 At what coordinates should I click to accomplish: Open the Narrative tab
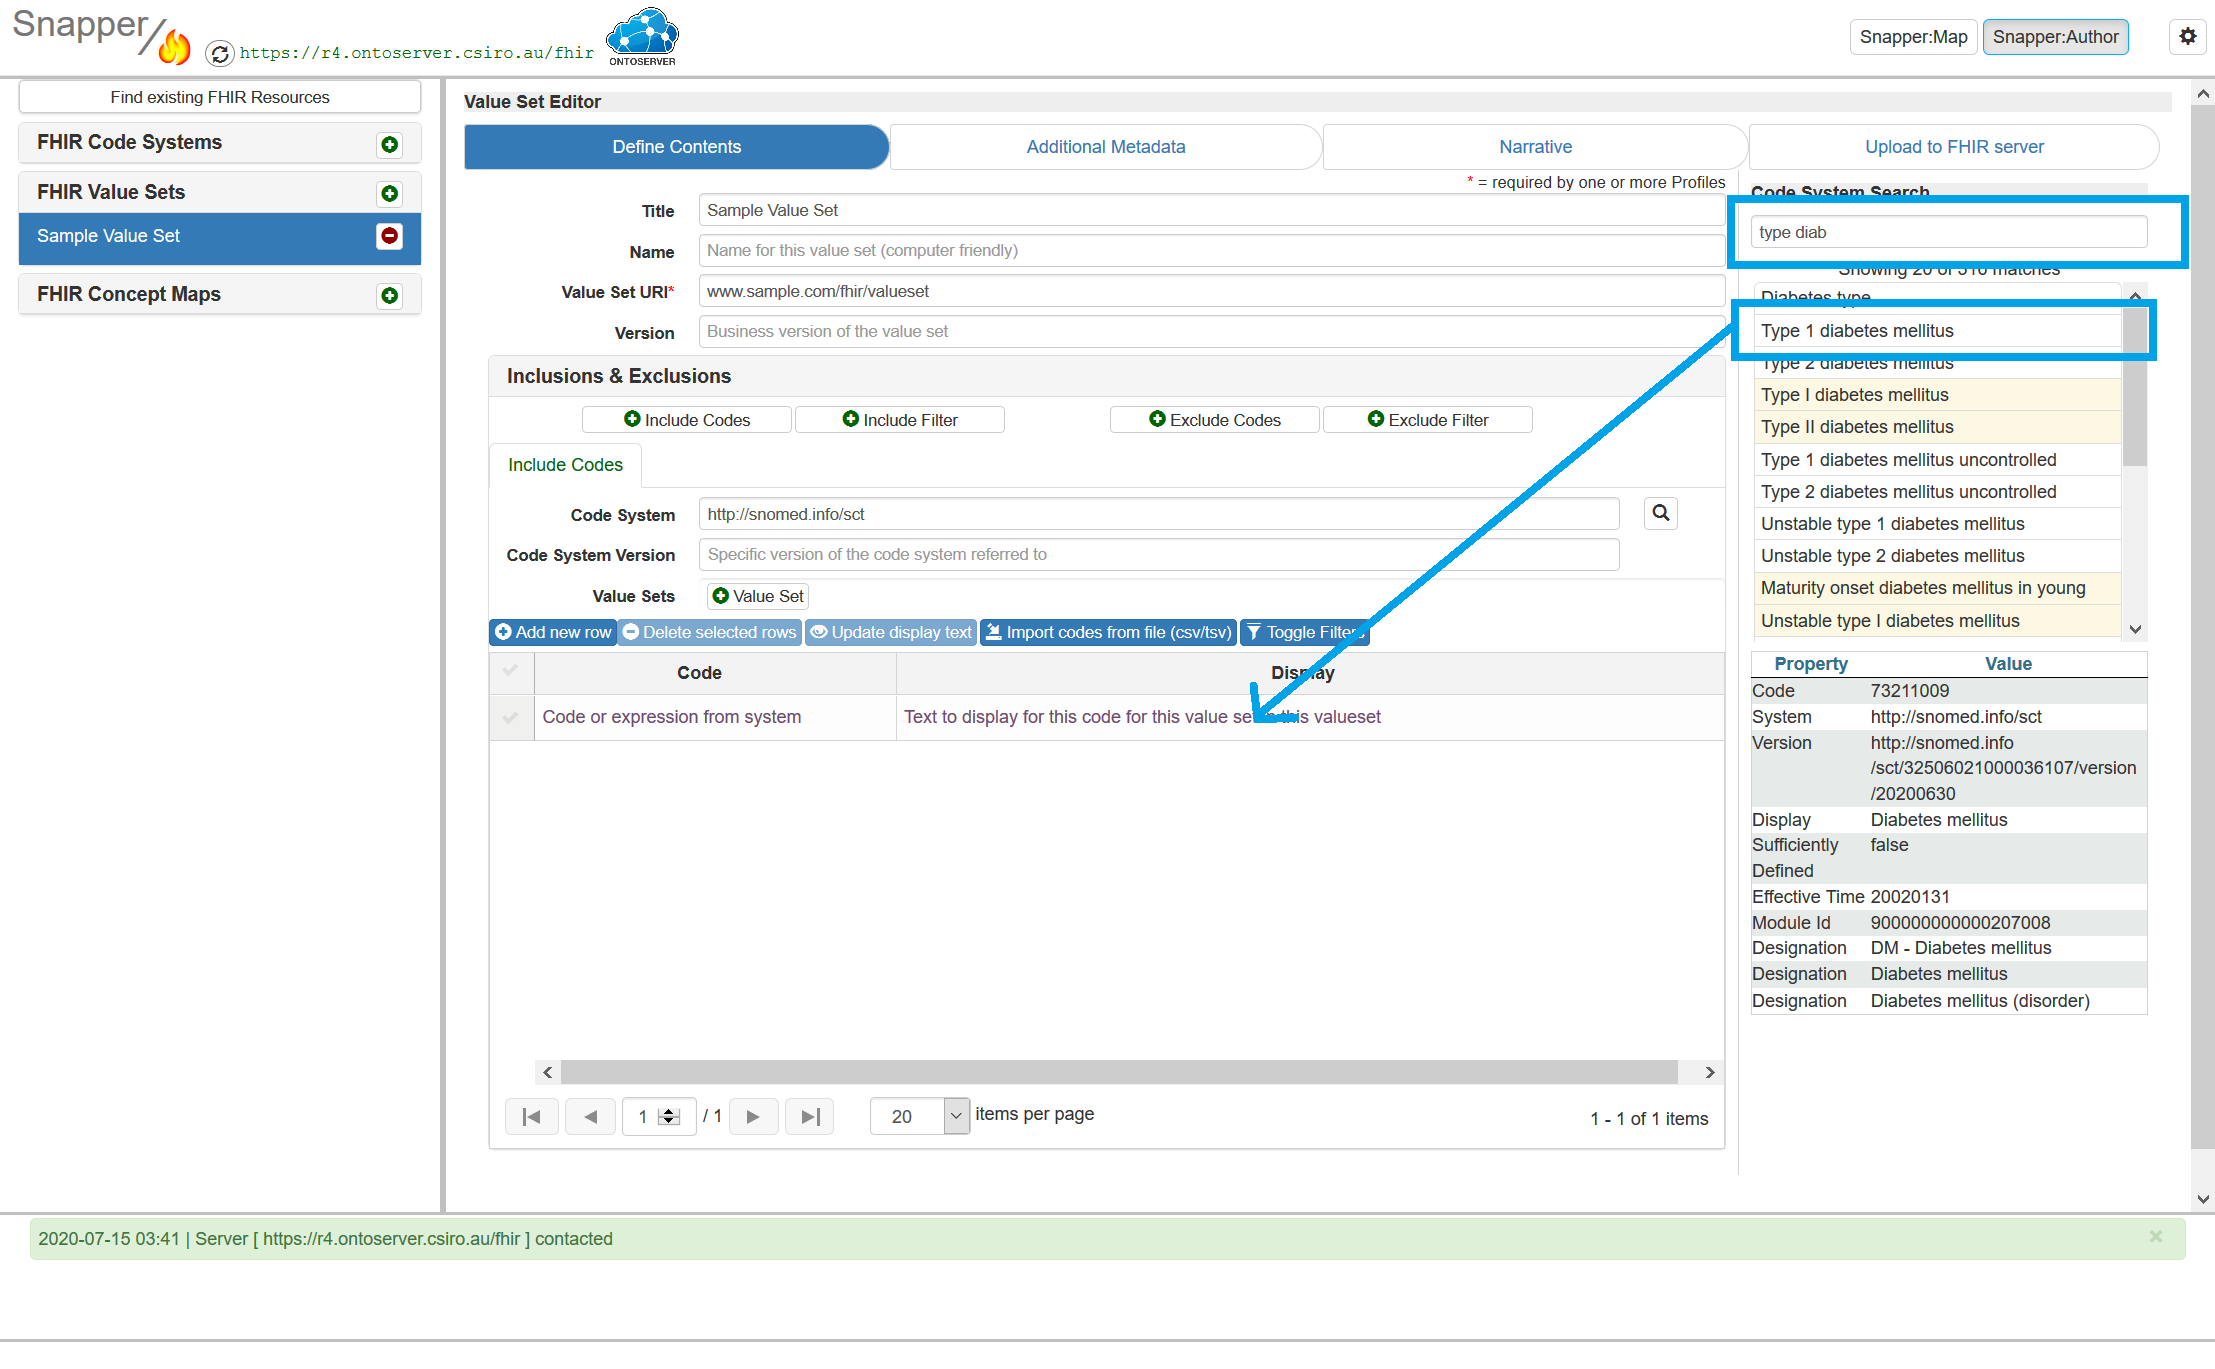[1536, 147]
